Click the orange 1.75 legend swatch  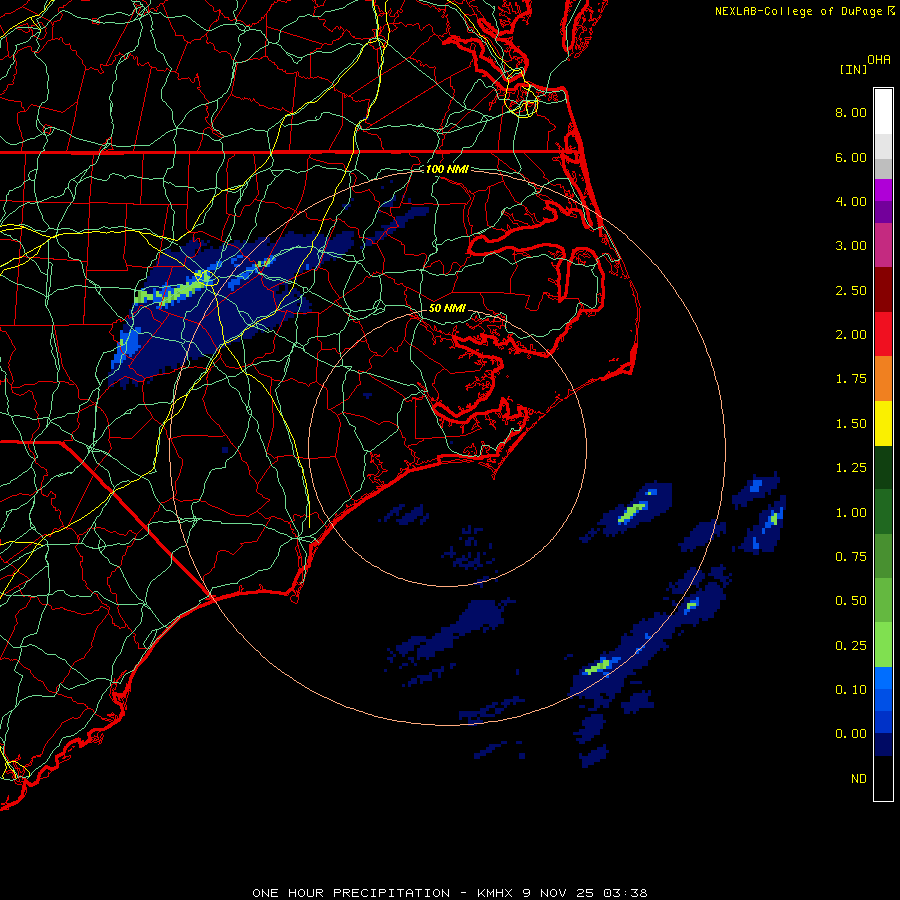[x=883, y=379]
